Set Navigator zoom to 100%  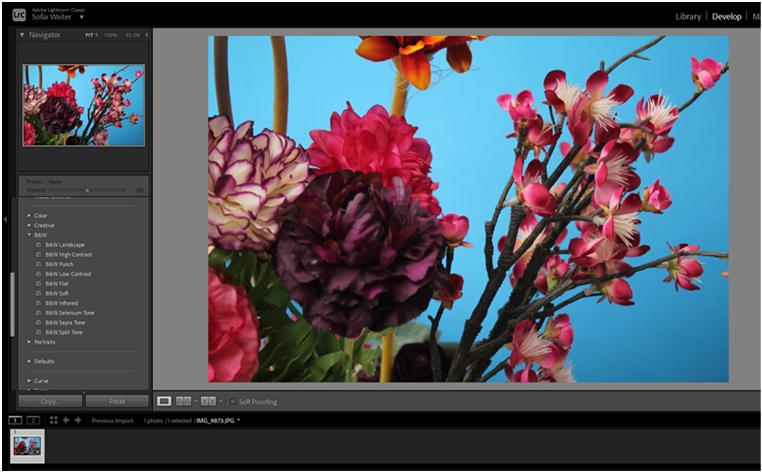pyautogui.click(x=111, y=35)
